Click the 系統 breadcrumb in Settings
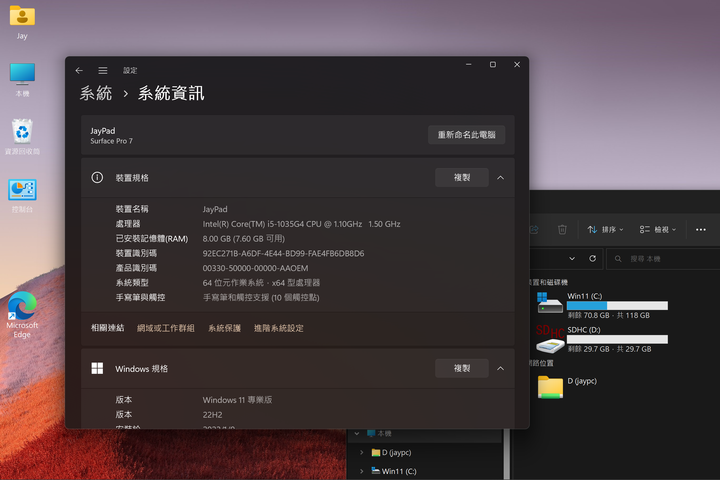Viewport: 720px width, 480px height. (96, 93)
